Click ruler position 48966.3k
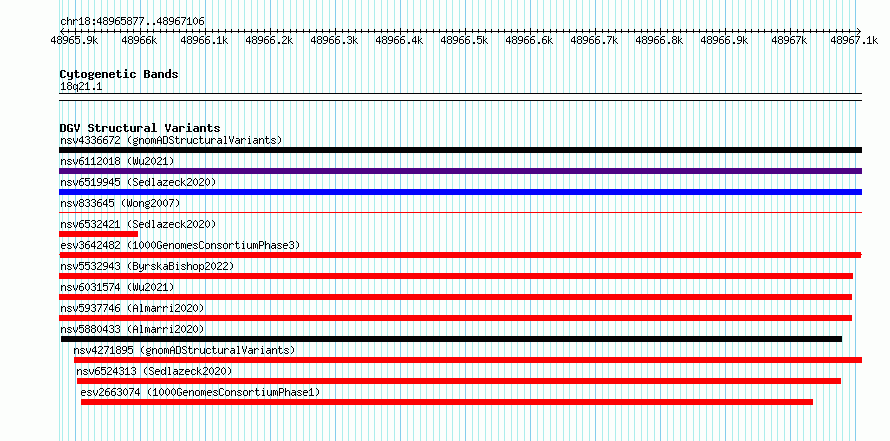 pos(334,40)
